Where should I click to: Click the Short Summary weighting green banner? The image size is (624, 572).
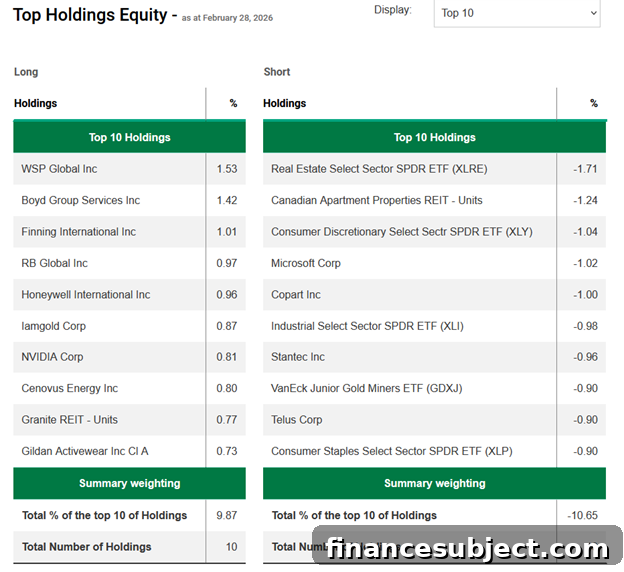click(435, 483)
